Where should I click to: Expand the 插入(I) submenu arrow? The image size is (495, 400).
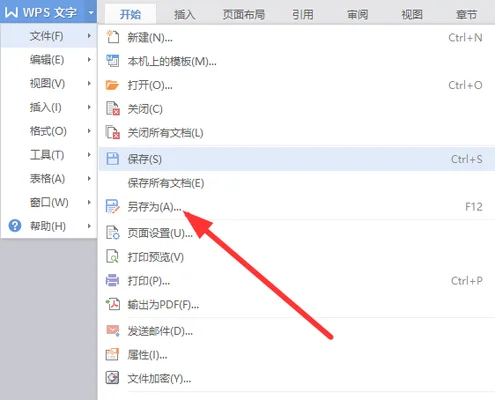[x=89, y=107]
